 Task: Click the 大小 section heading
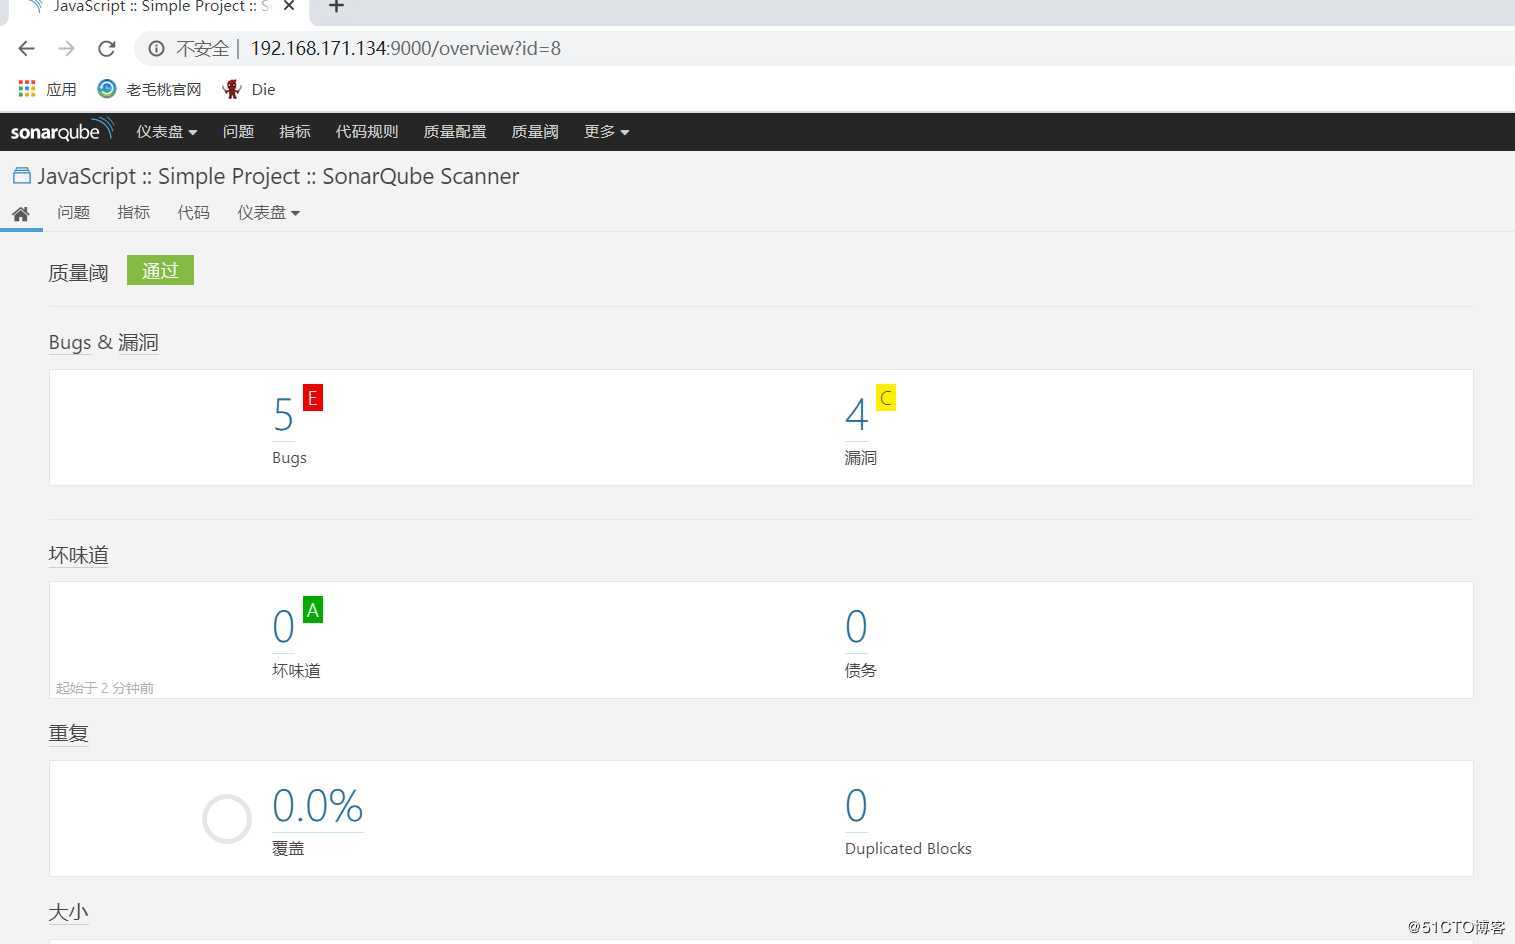69,912
